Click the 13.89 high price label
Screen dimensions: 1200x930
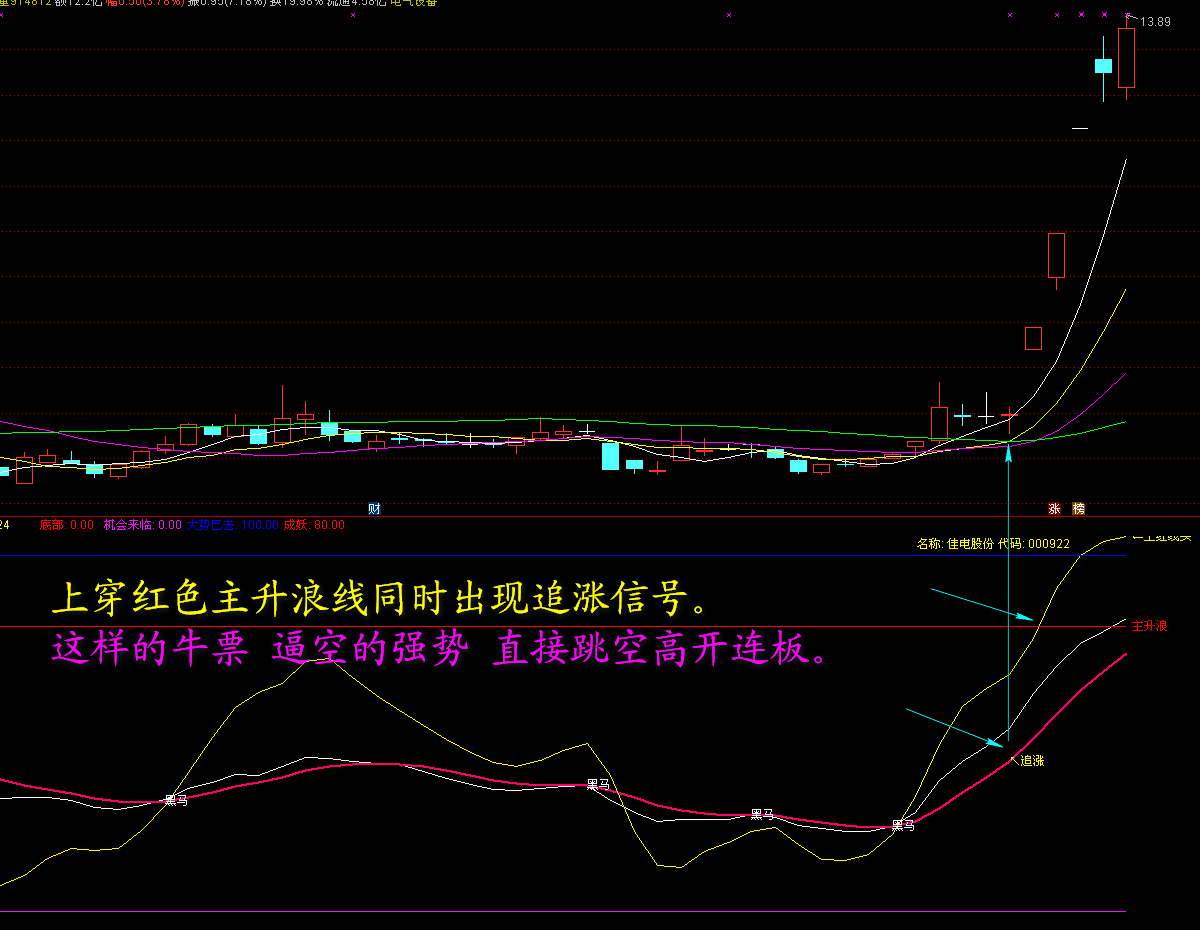(1156, 22)
